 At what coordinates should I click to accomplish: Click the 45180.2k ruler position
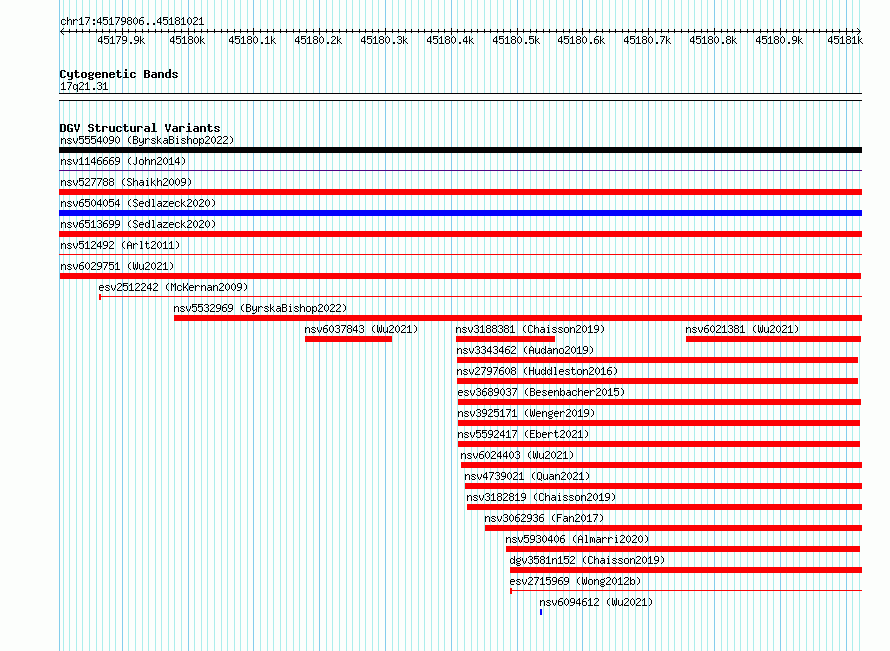coord(318,40)
